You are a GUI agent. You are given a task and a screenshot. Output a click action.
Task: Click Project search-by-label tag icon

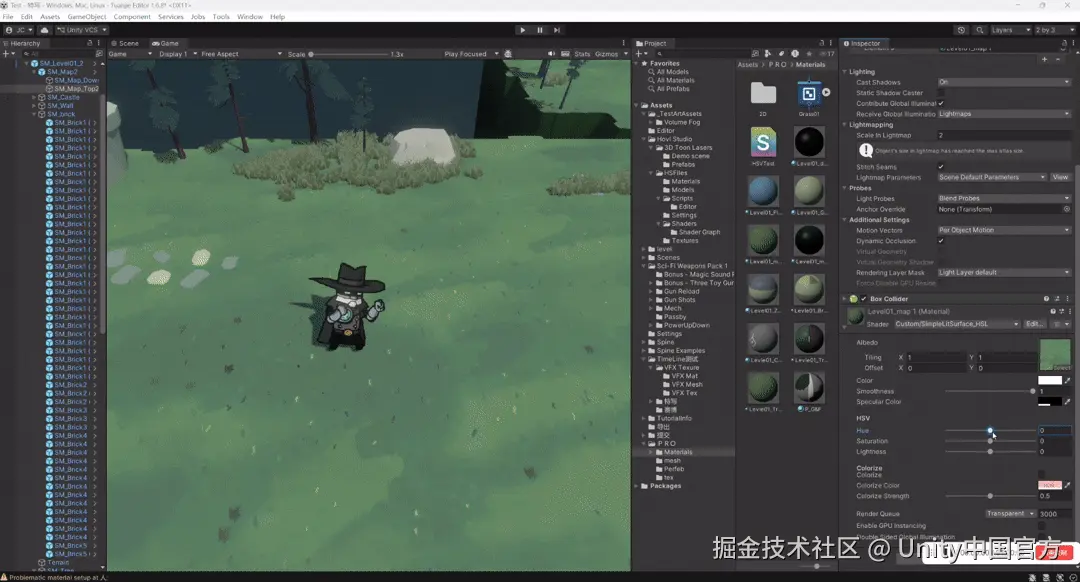781,54
